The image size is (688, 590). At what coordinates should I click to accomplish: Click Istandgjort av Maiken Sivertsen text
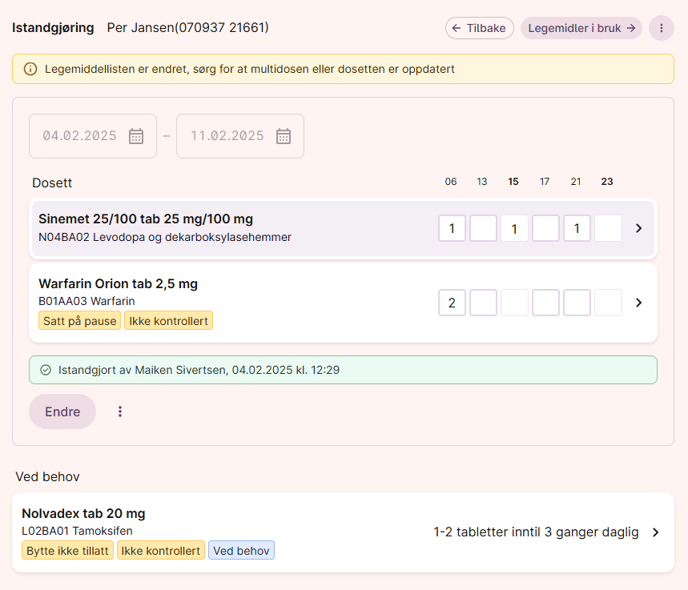coord(199,370)
